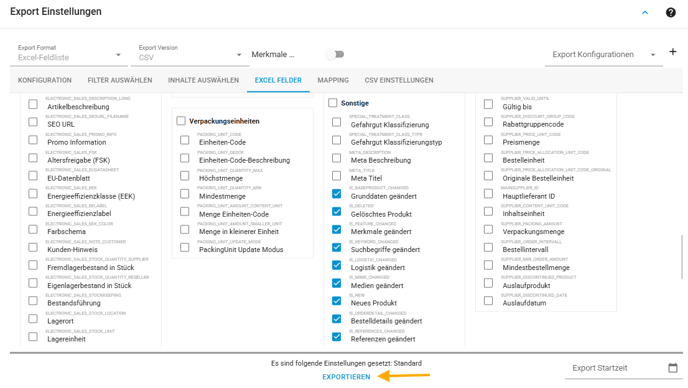
Task: Uncheck the Gelöschtes Produkt checkbox
Action: coord(337,212)
